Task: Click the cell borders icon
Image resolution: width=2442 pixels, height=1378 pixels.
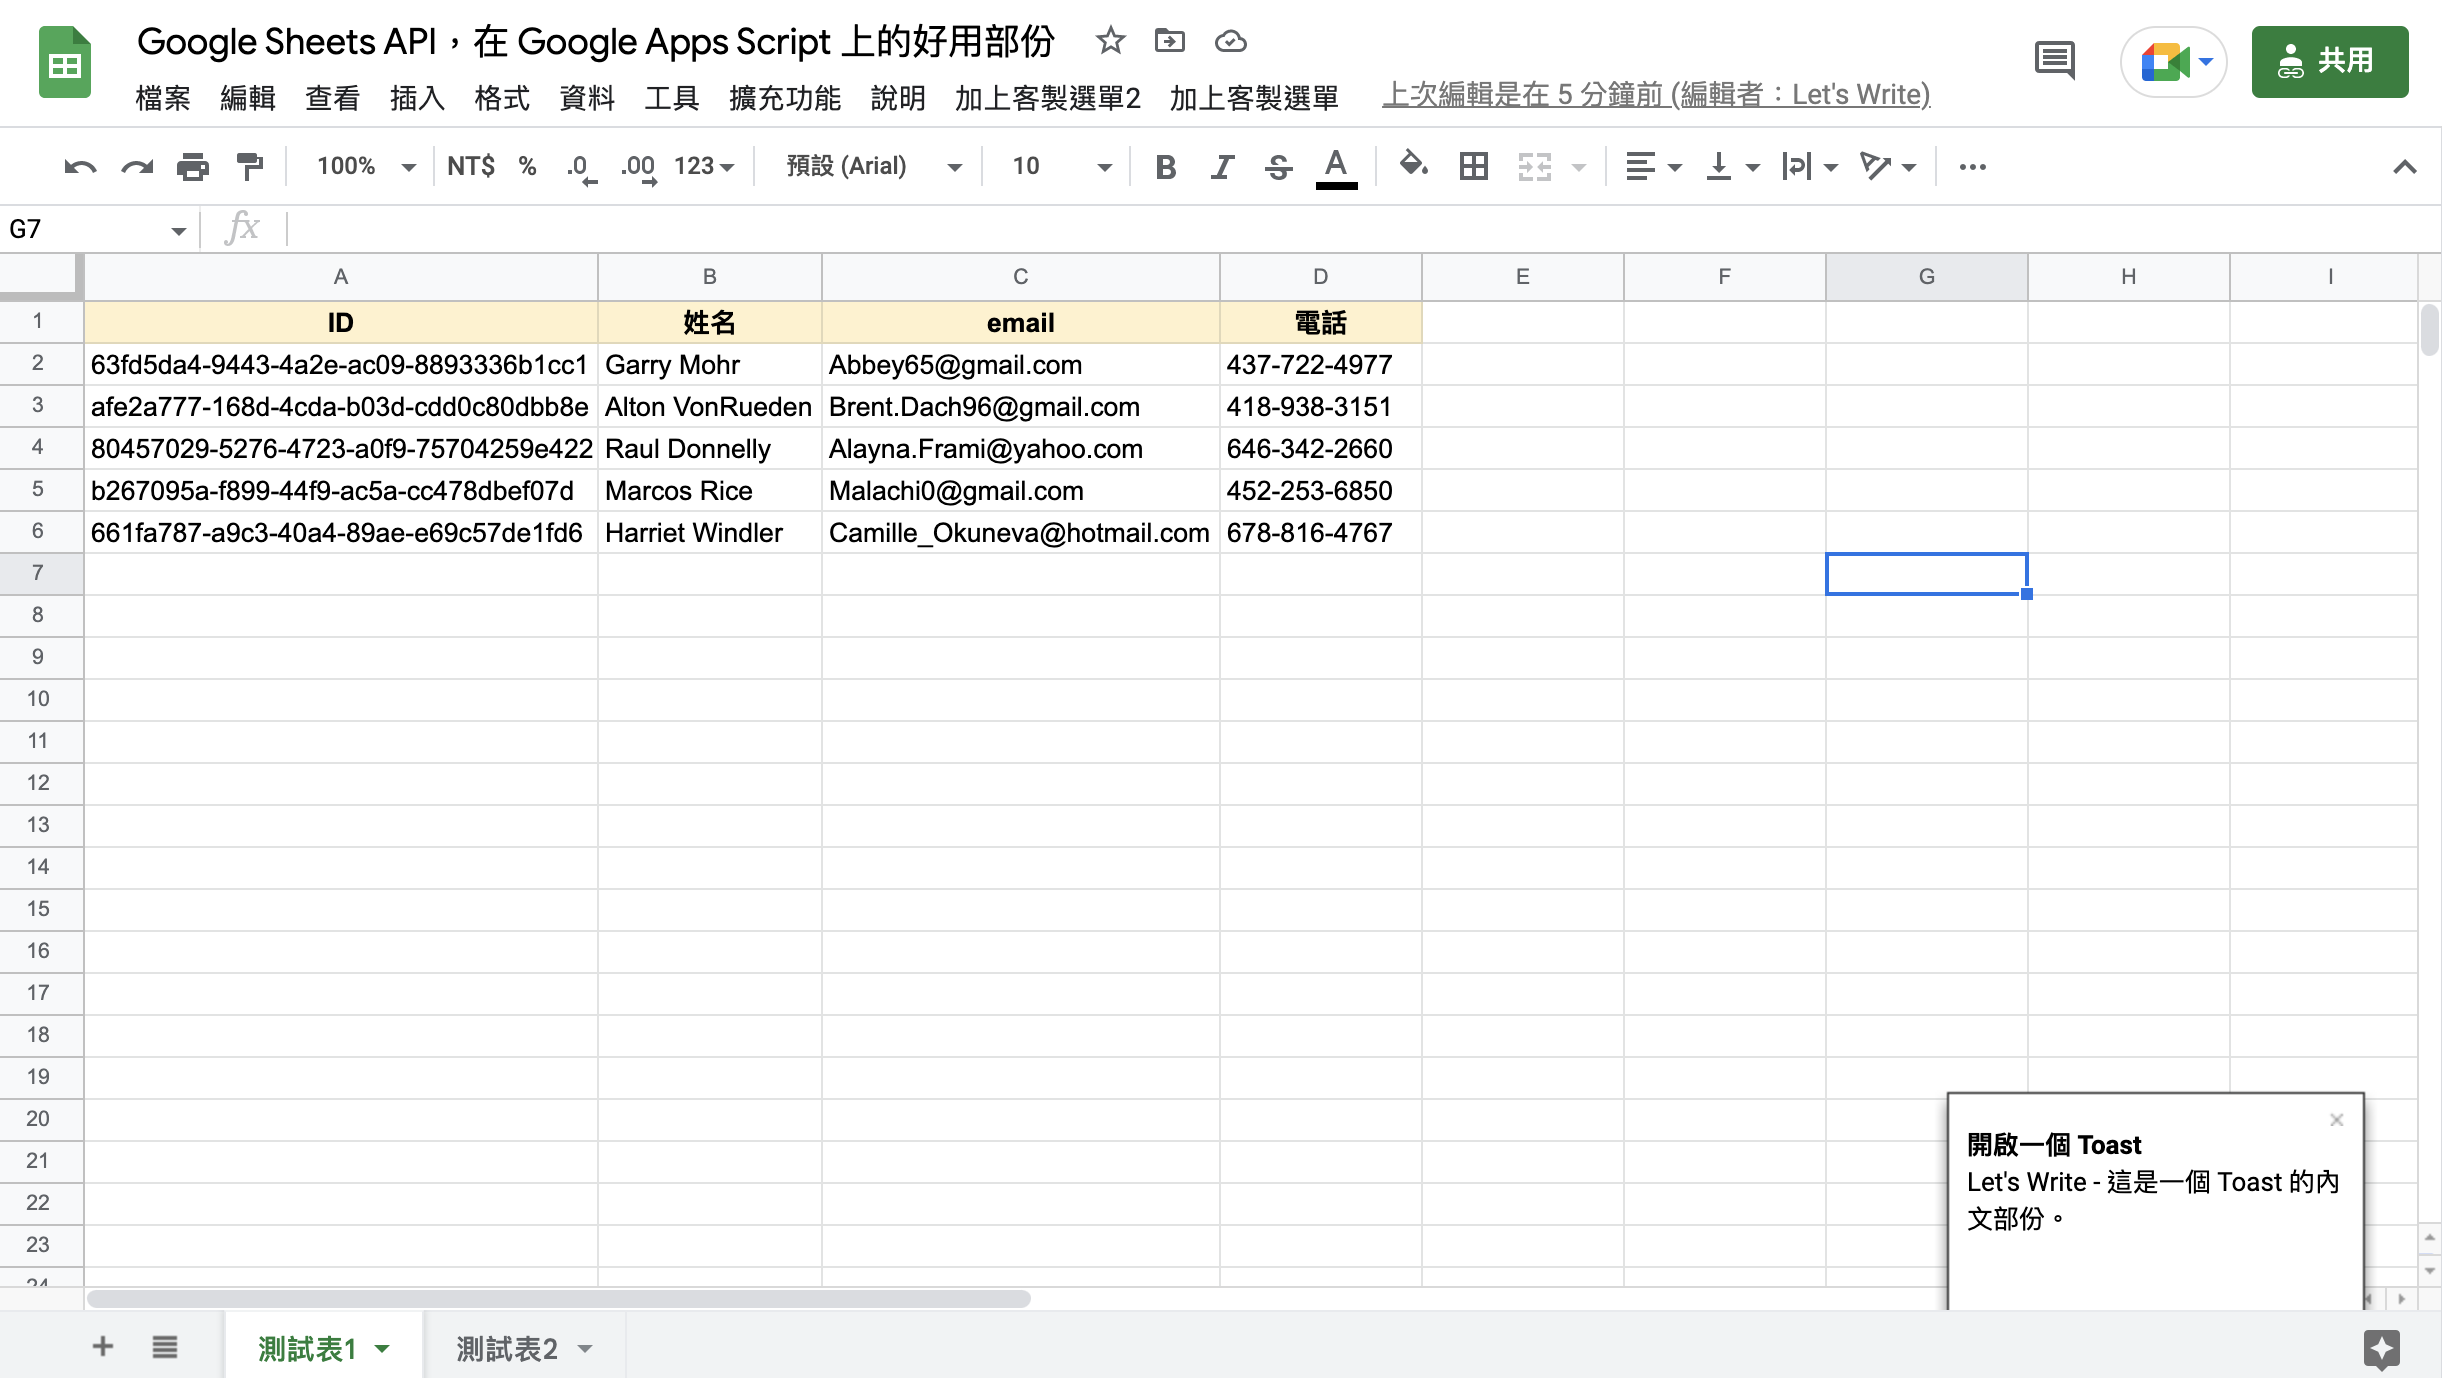Action: (x=1473, y=164)
